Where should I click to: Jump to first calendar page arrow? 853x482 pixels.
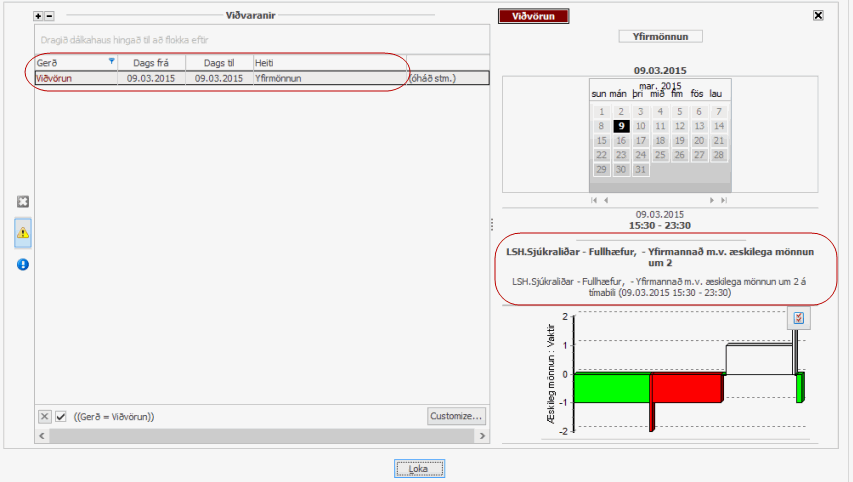(x=596, y=200)
